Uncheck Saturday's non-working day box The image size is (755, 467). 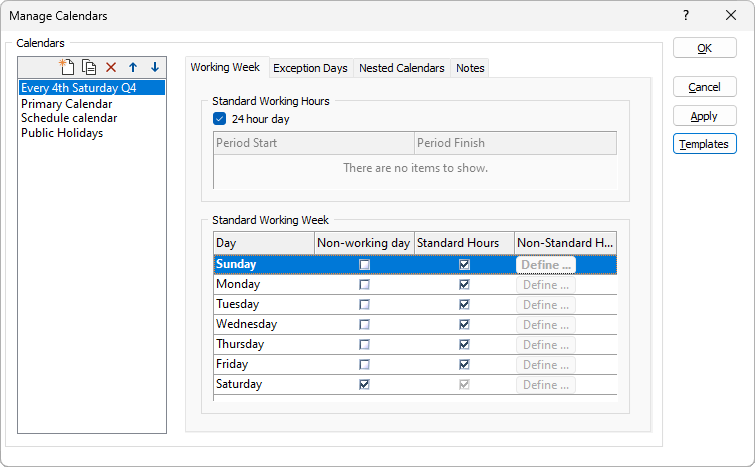(364, 385)
